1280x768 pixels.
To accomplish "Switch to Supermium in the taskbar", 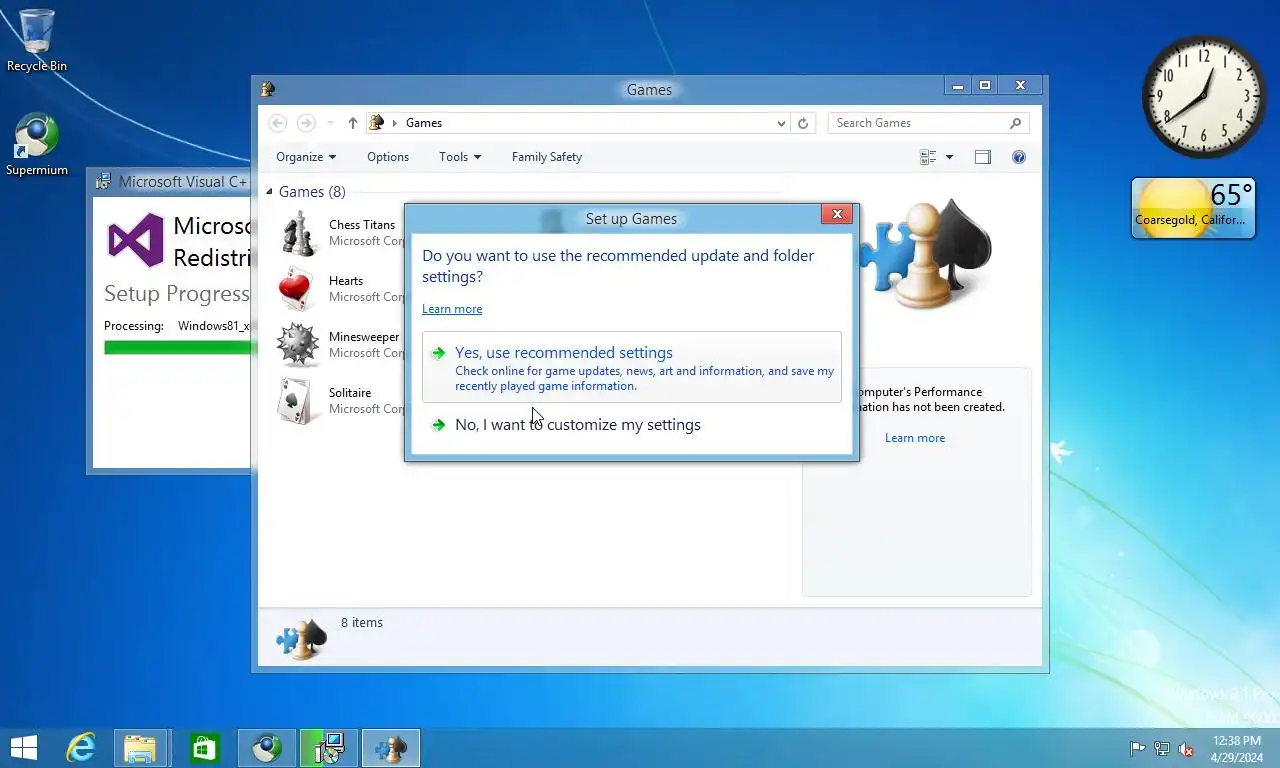I will [x=267, y=748].
